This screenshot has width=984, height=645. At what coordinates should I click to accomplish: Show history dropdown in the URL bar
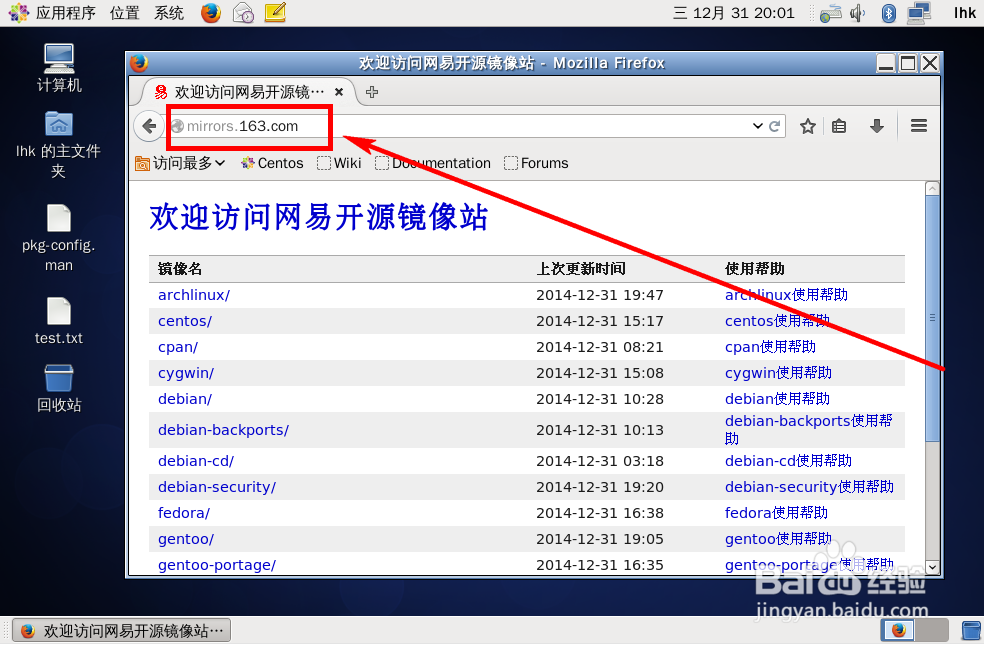(757, 126)
